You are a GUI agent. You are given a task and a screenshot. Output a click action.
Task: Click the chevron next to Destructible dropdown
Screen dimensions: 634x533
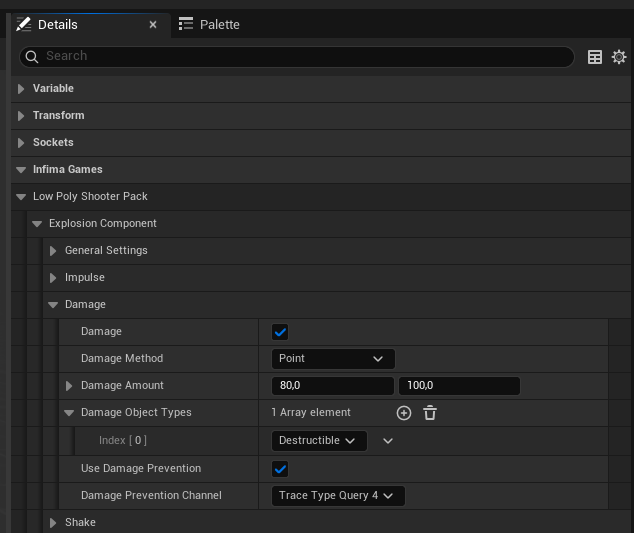coord(388,440)
